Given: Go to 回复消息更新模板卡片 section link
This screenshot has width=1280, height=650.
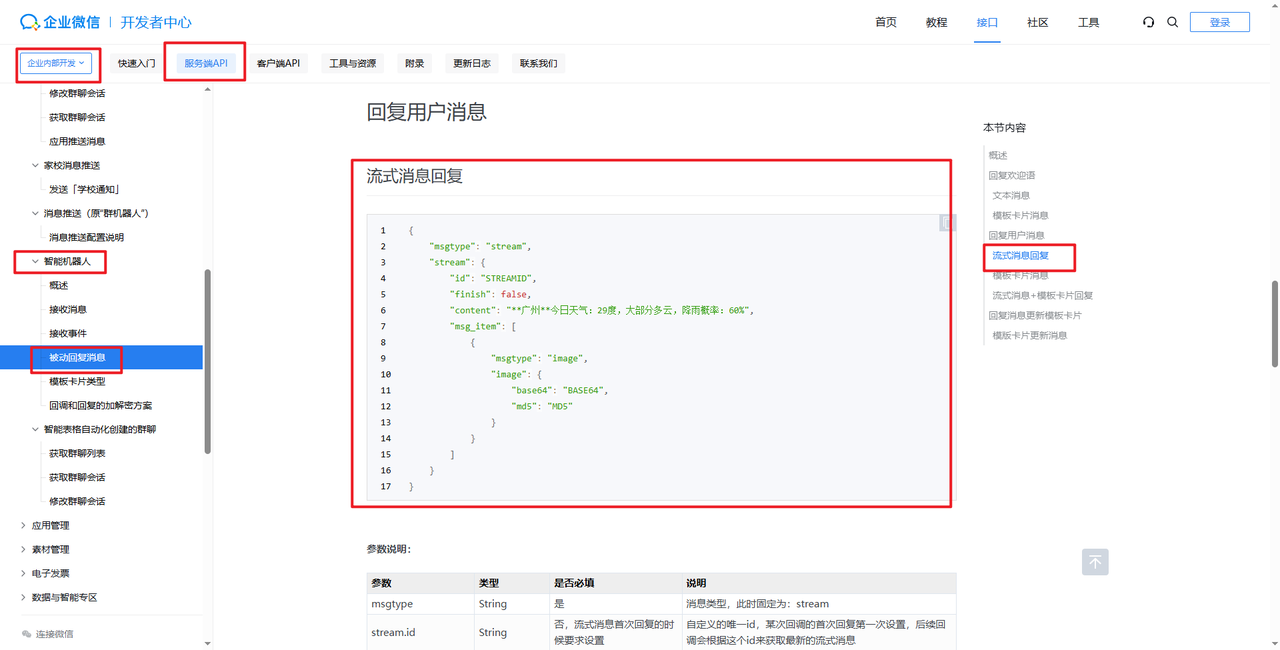Looking at the screenshot, I should click(x=1035, y=315).
